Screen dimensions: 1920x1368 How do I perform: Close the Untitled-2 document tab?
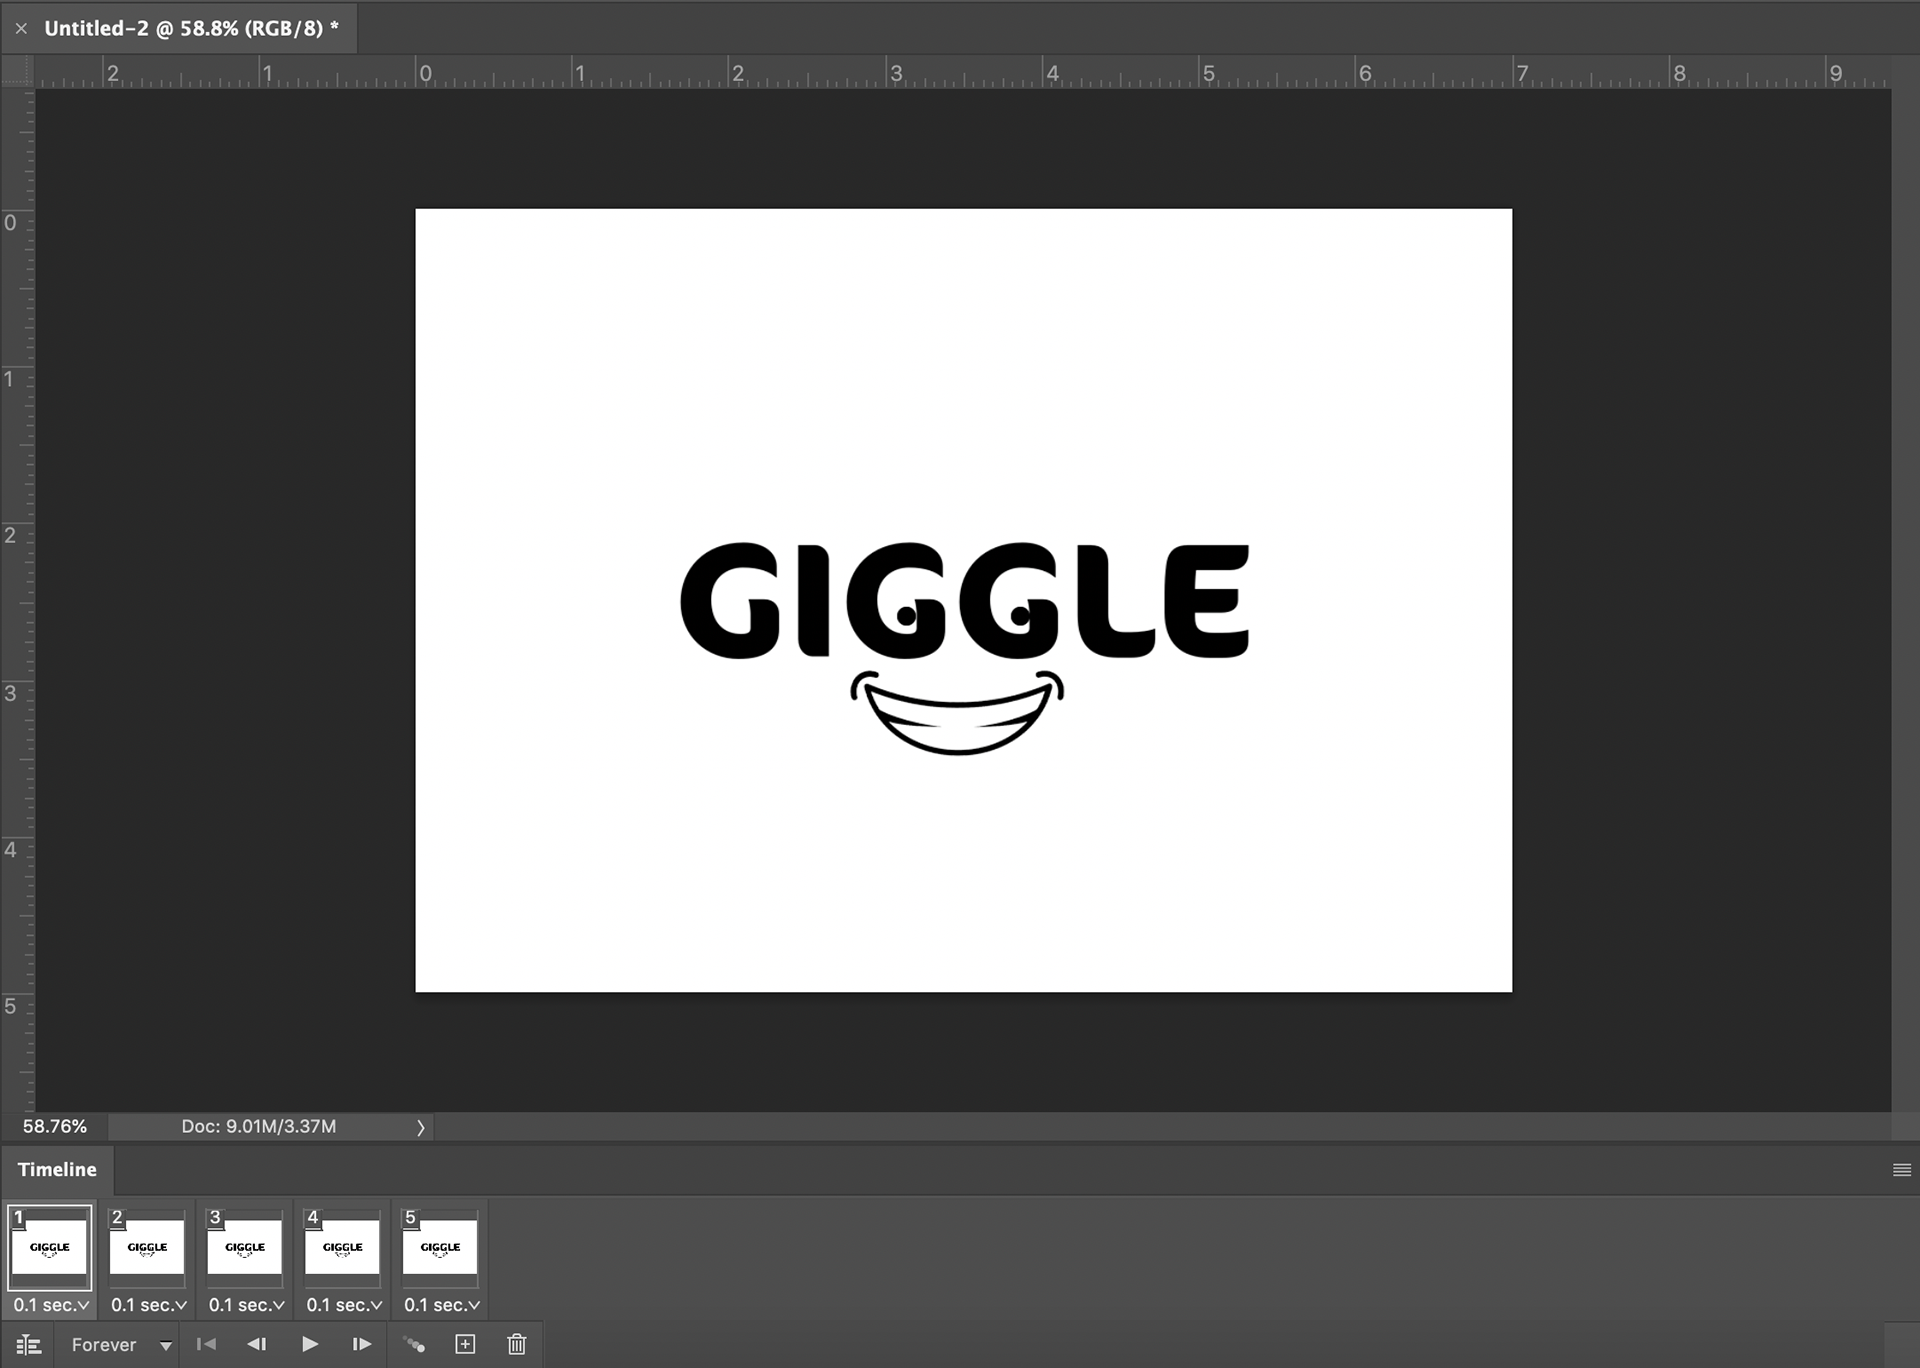pyautogui.click(x=21, y=29)
